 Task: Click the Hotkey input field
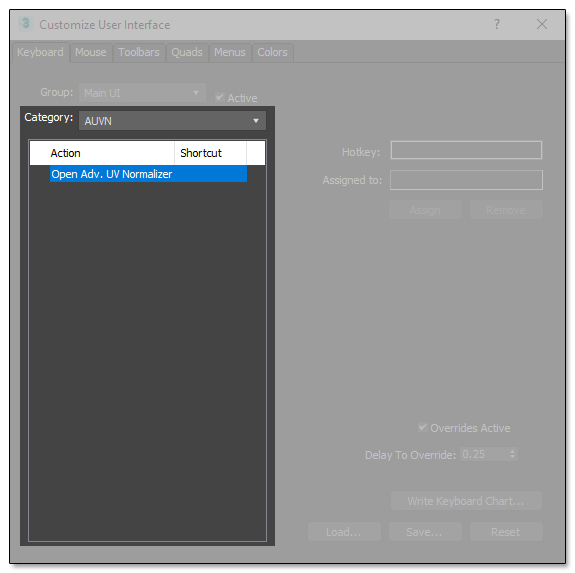click(466, 150)
